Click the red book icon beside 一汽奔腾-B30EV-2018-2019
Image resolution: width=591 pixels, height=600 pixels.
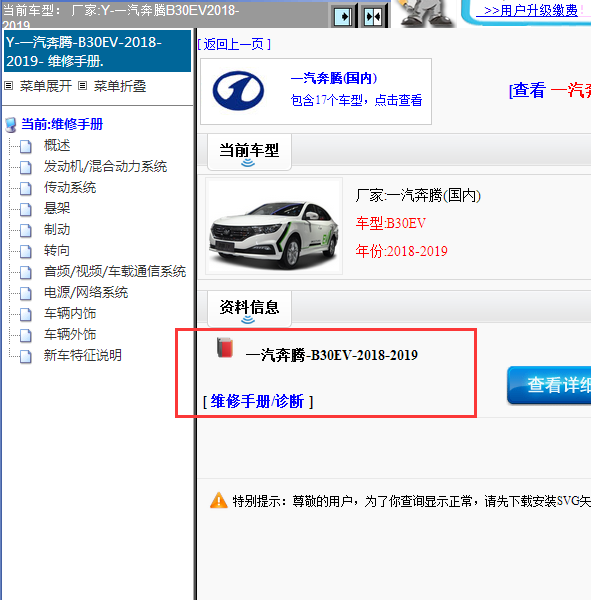[225, 347]
